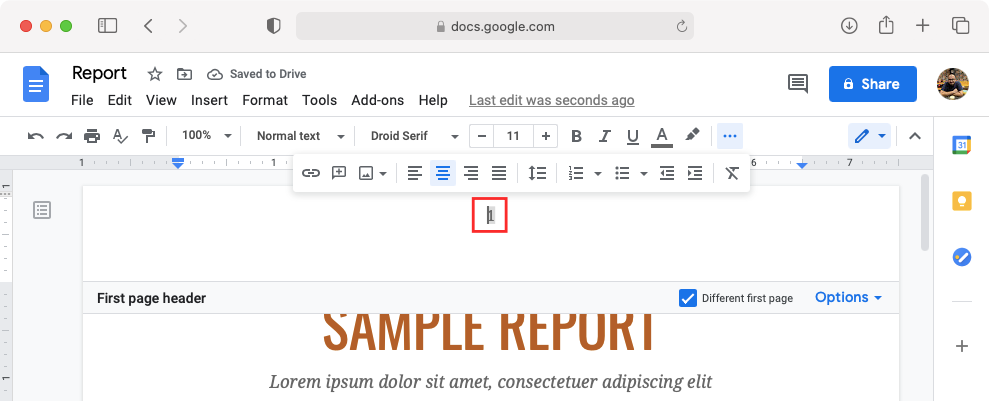Click the Insert link icon
The height and width of the screenshot is (401, 989).
(x=311, y=173)
